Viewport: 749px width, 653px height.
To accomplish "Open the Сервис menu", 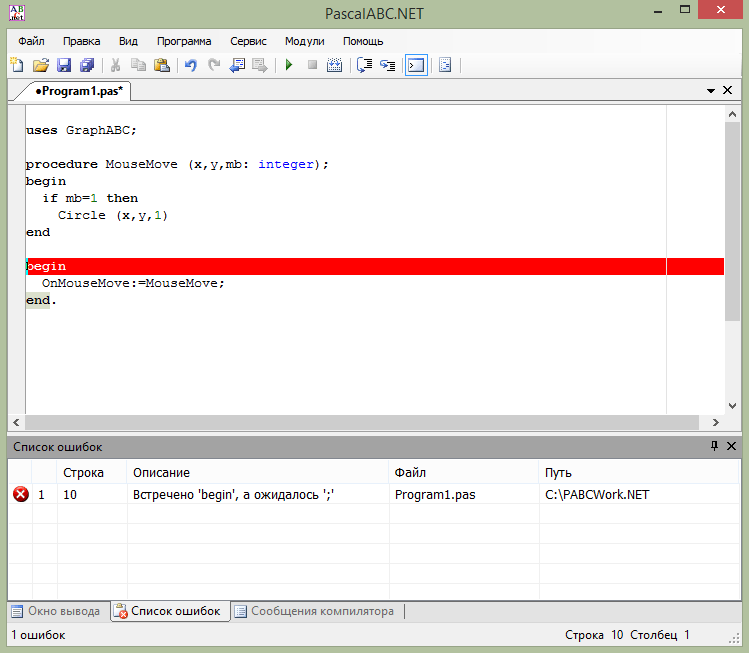I will point(248,42).
